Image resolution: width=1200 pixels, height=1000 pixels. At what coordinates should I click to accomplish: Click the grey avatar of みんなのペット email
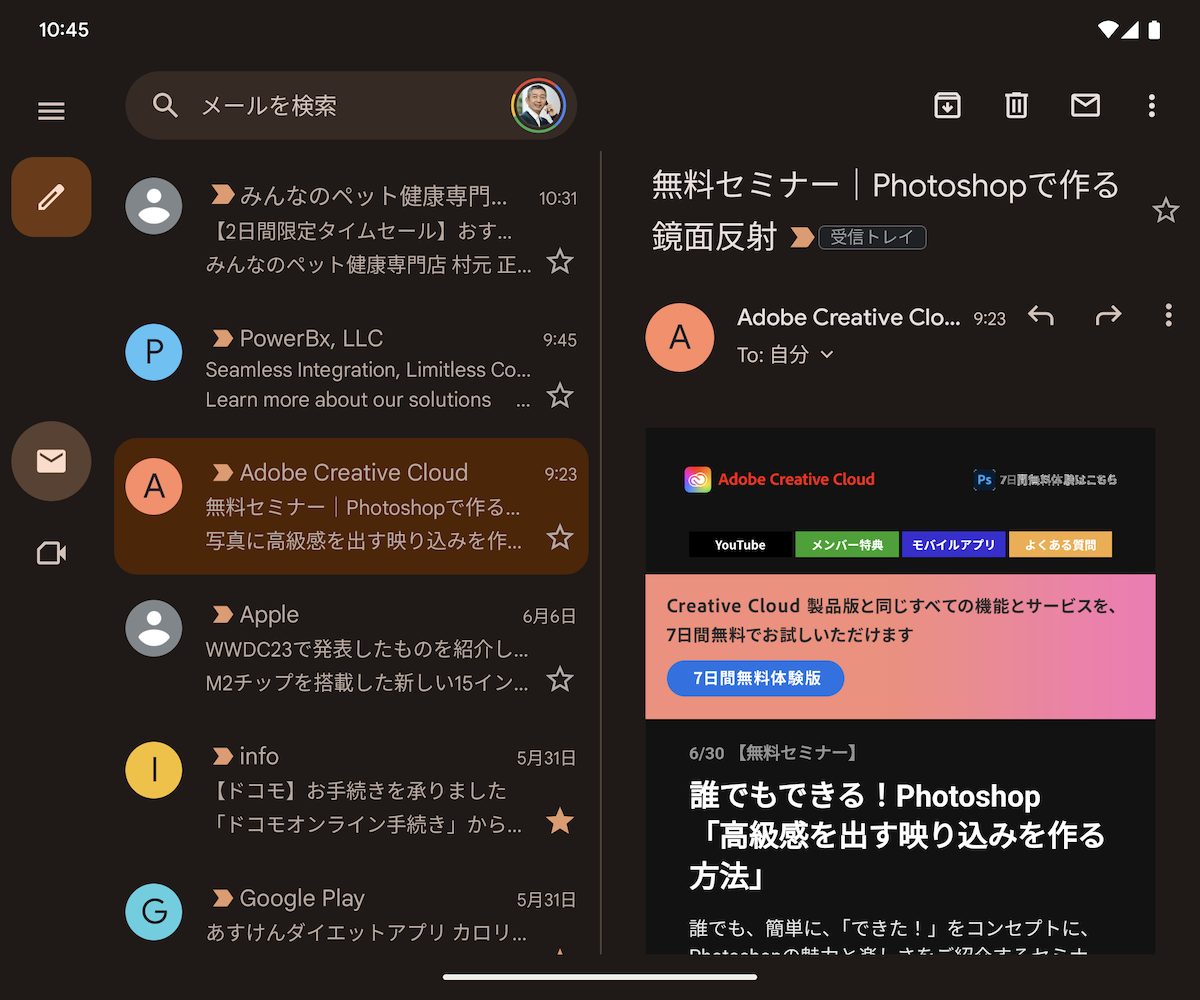[154, 206]
